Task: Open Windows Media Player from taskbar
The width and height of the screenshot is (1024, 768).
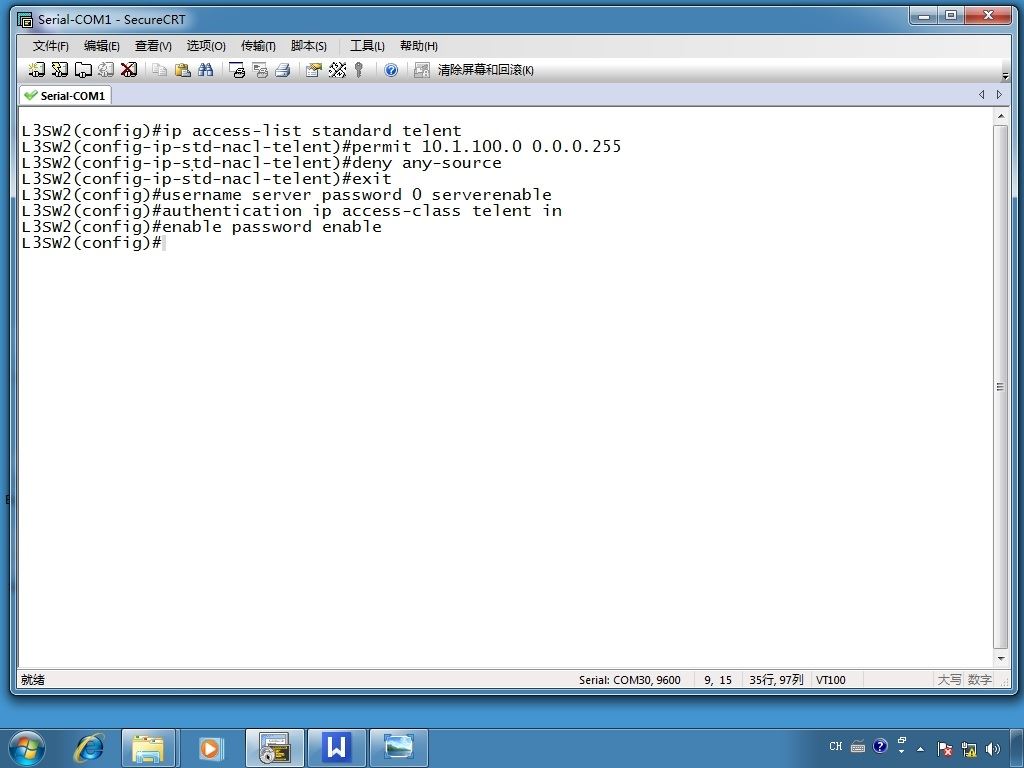Action: click(210, 748)
